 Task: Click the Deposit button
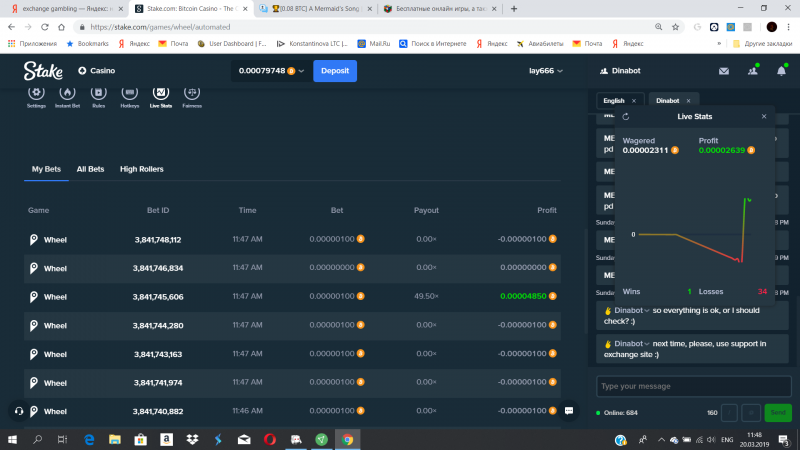click(x=335, y=71)
